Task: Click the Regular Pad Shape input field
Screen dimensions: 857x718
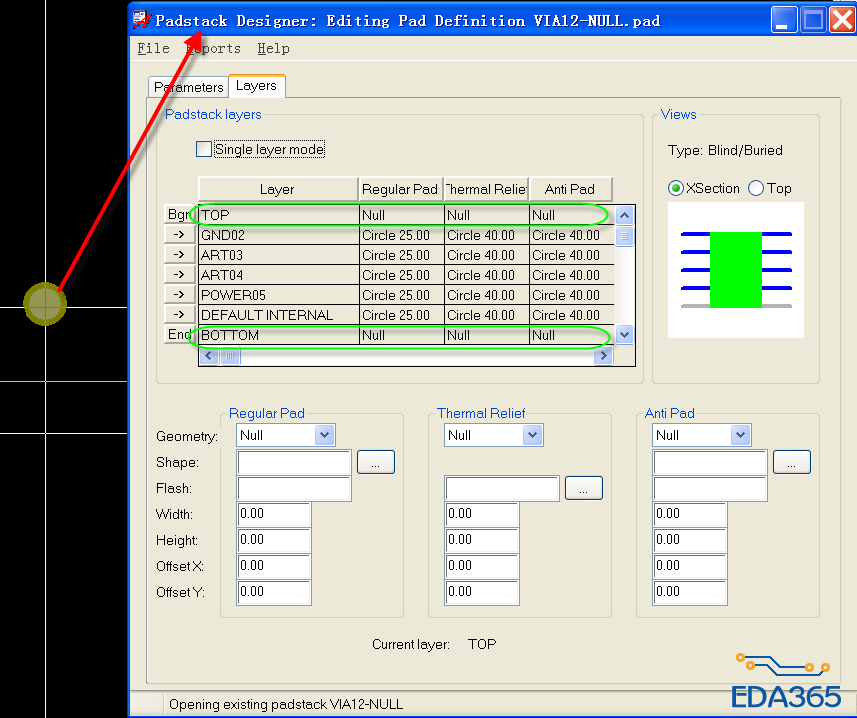Action: pos(294,462)
